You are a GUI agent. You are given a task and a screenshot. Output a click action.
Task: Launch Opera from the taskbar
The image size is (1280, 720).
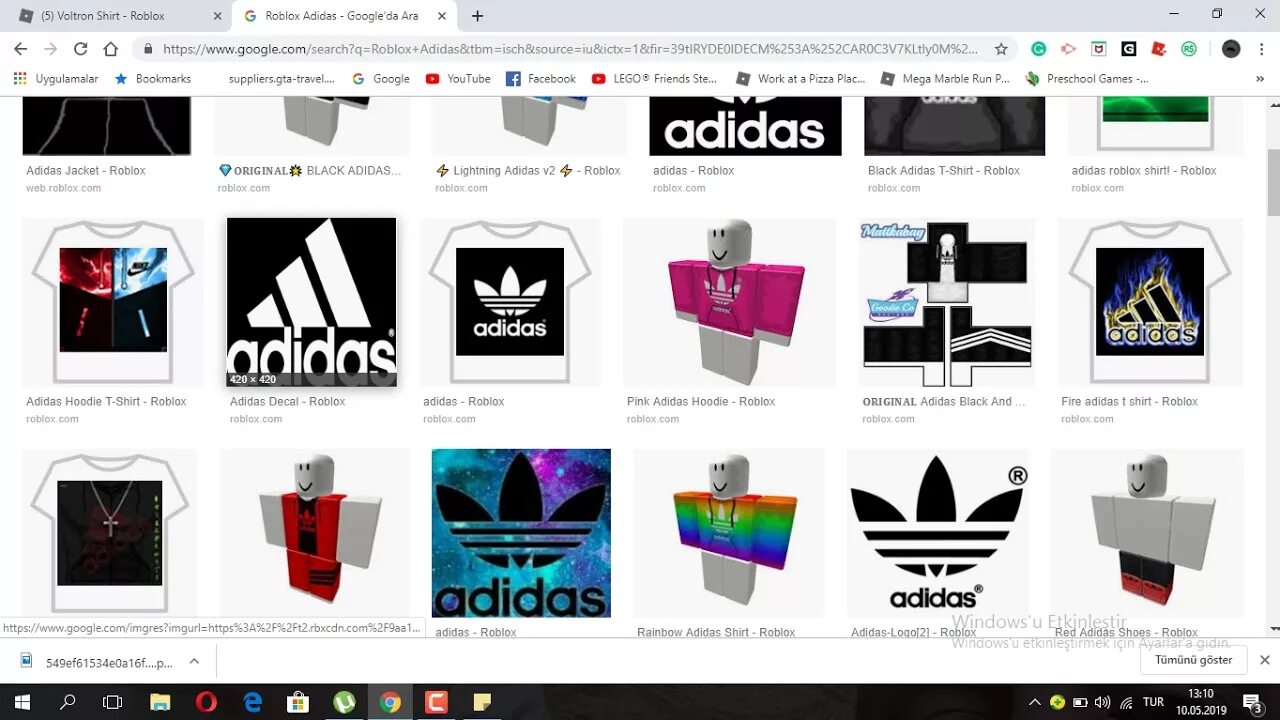coord(206,702)
